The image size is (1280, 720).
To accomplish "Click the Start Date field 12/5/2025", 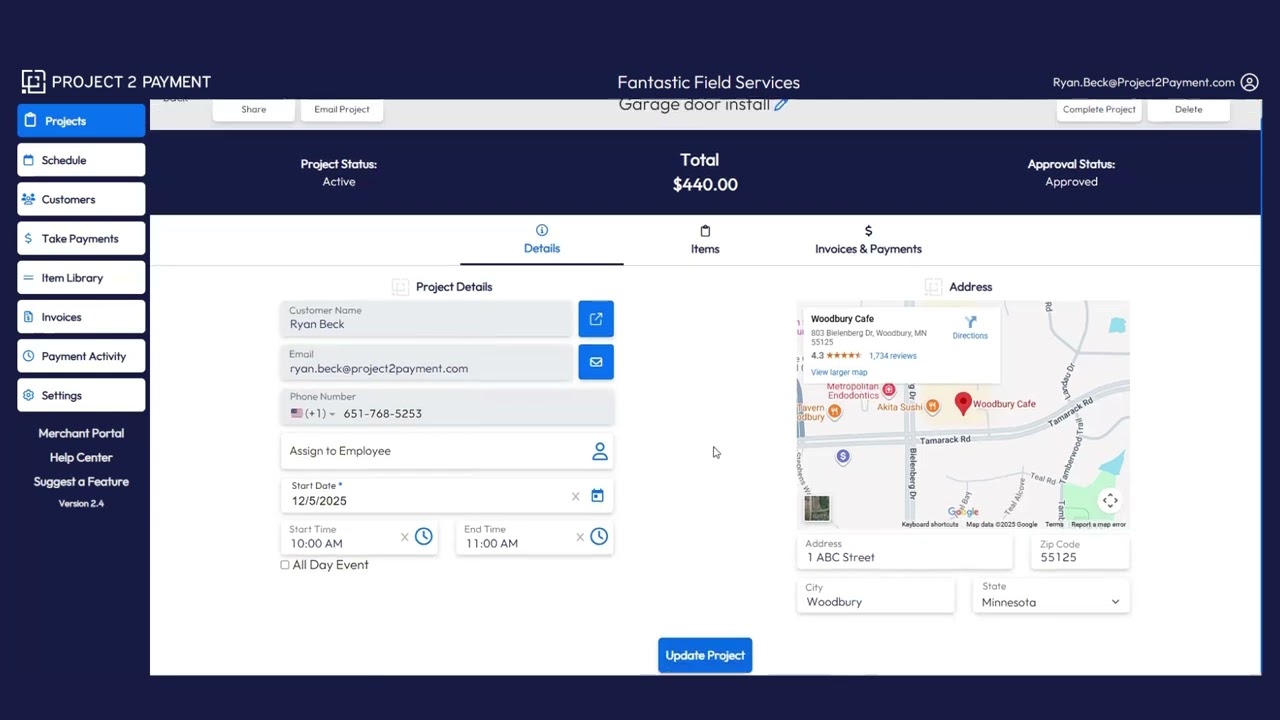I will [447, 495].
